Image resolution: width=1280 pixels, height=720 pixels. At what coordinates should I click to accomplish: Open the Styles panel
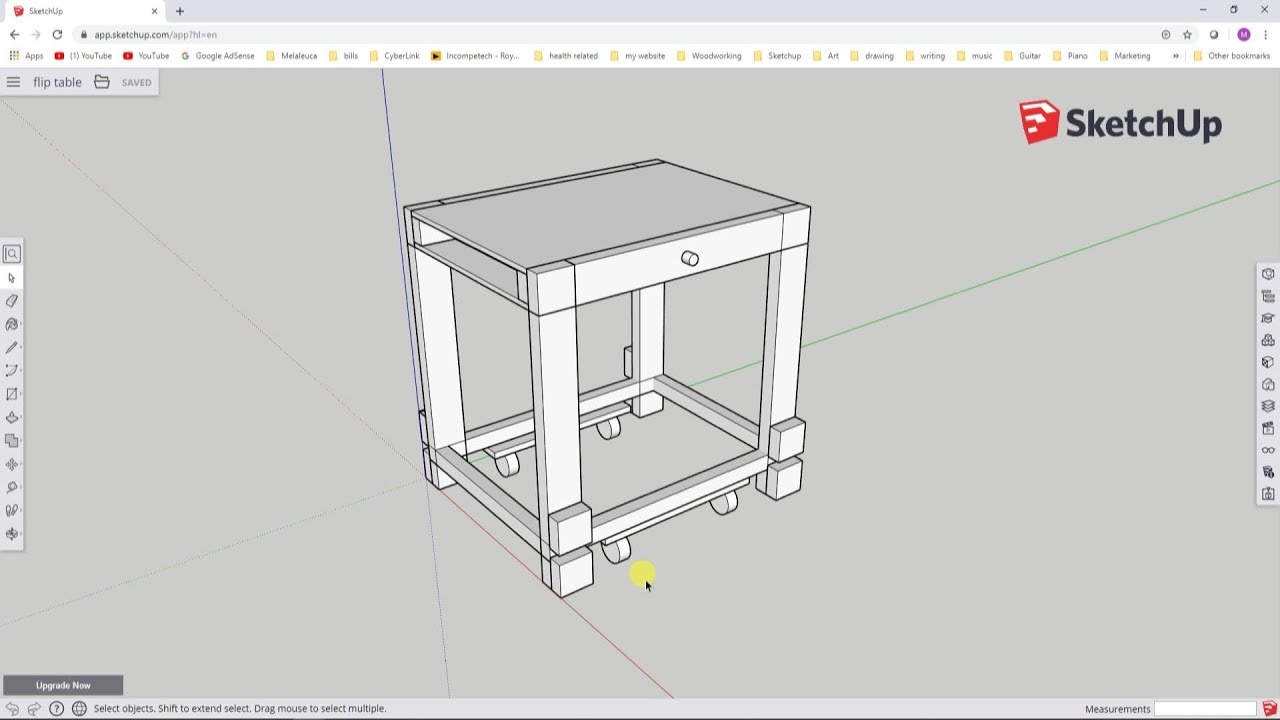1268,384
